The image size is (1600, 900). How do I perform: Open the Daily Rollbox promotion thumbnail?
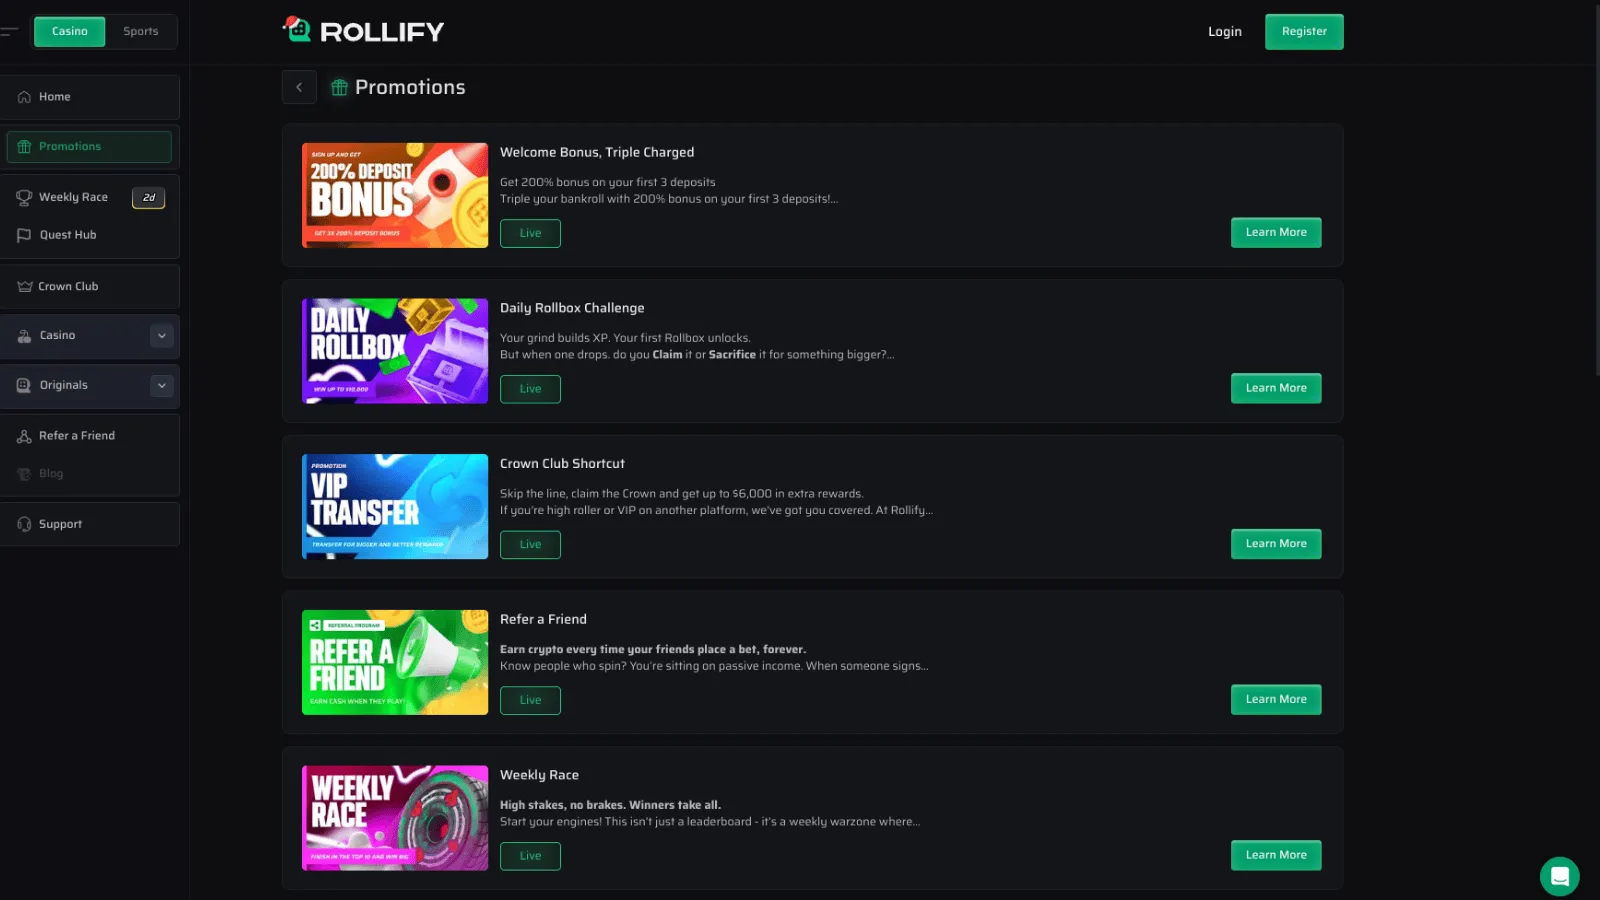[x=395, y=351]
